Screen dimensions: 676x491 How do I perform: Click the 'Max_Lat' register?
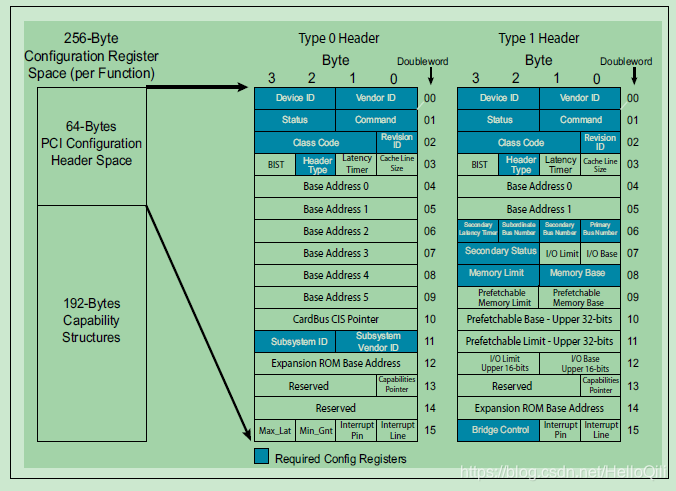(275, 430)
